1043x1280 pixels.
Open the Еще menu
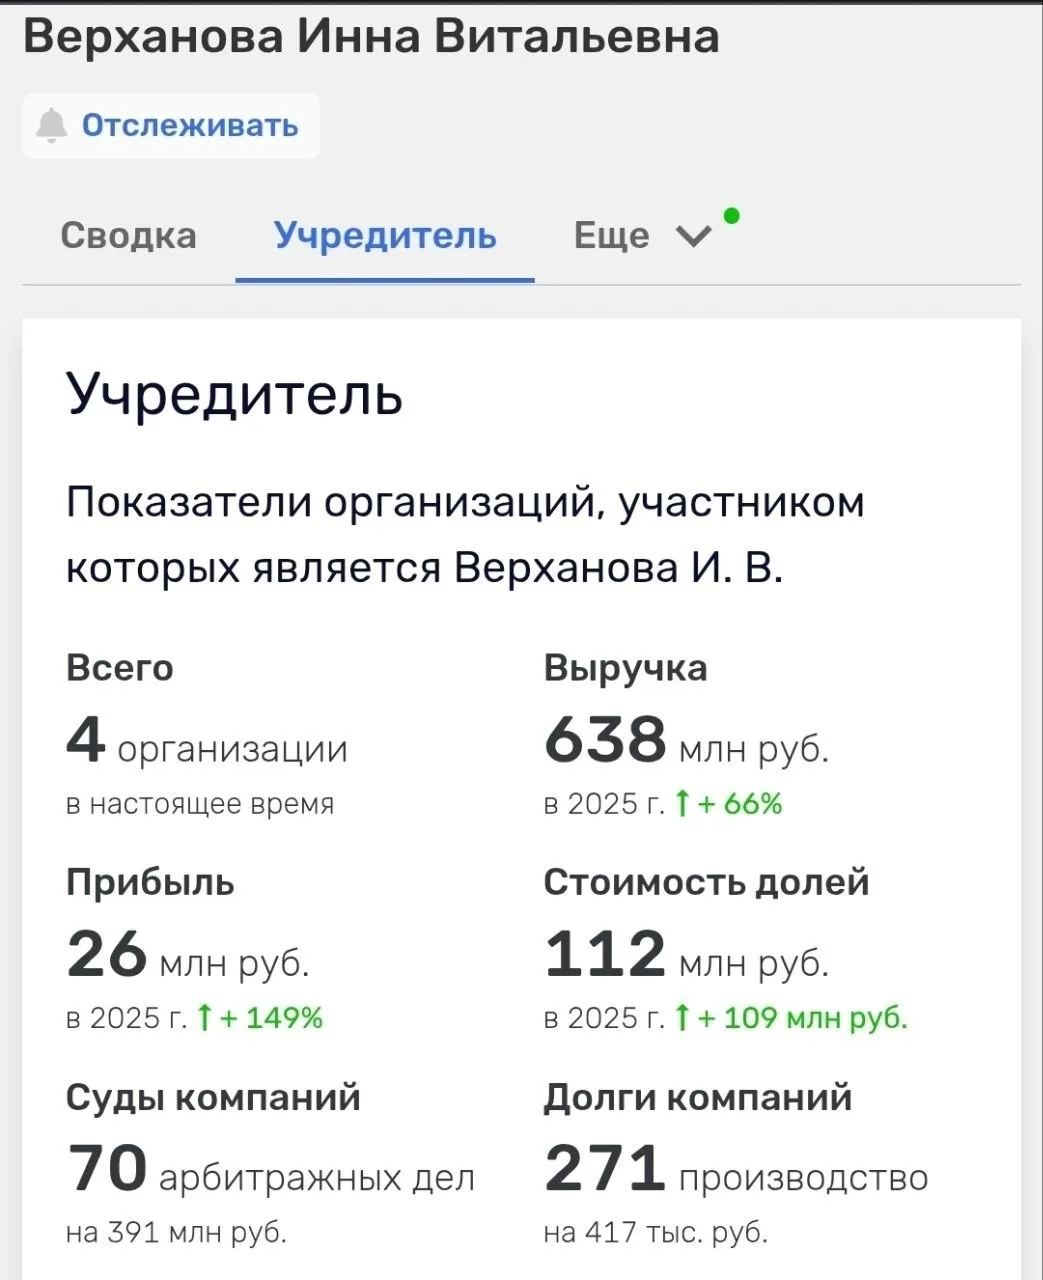coord(612,236)
